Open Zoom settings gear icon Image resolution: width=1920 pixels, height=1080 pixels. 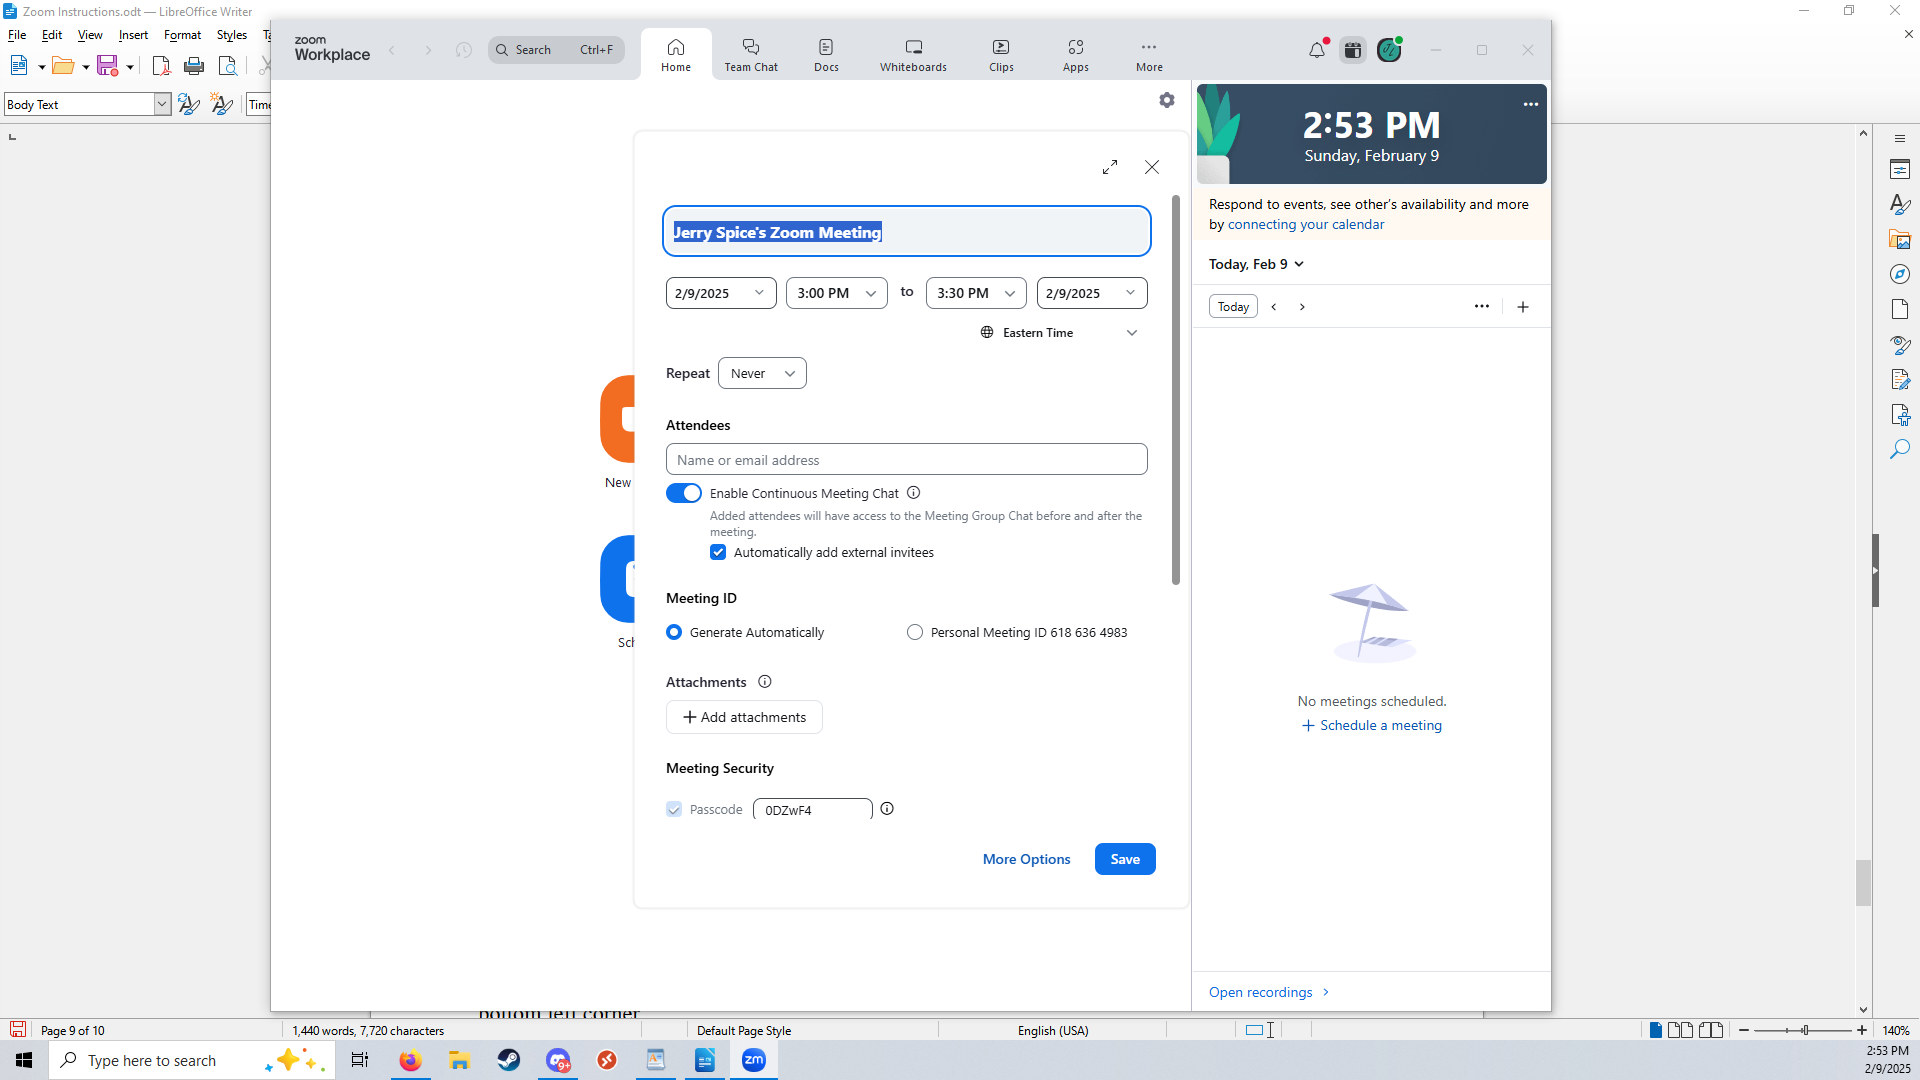[x=1167, y=100]
